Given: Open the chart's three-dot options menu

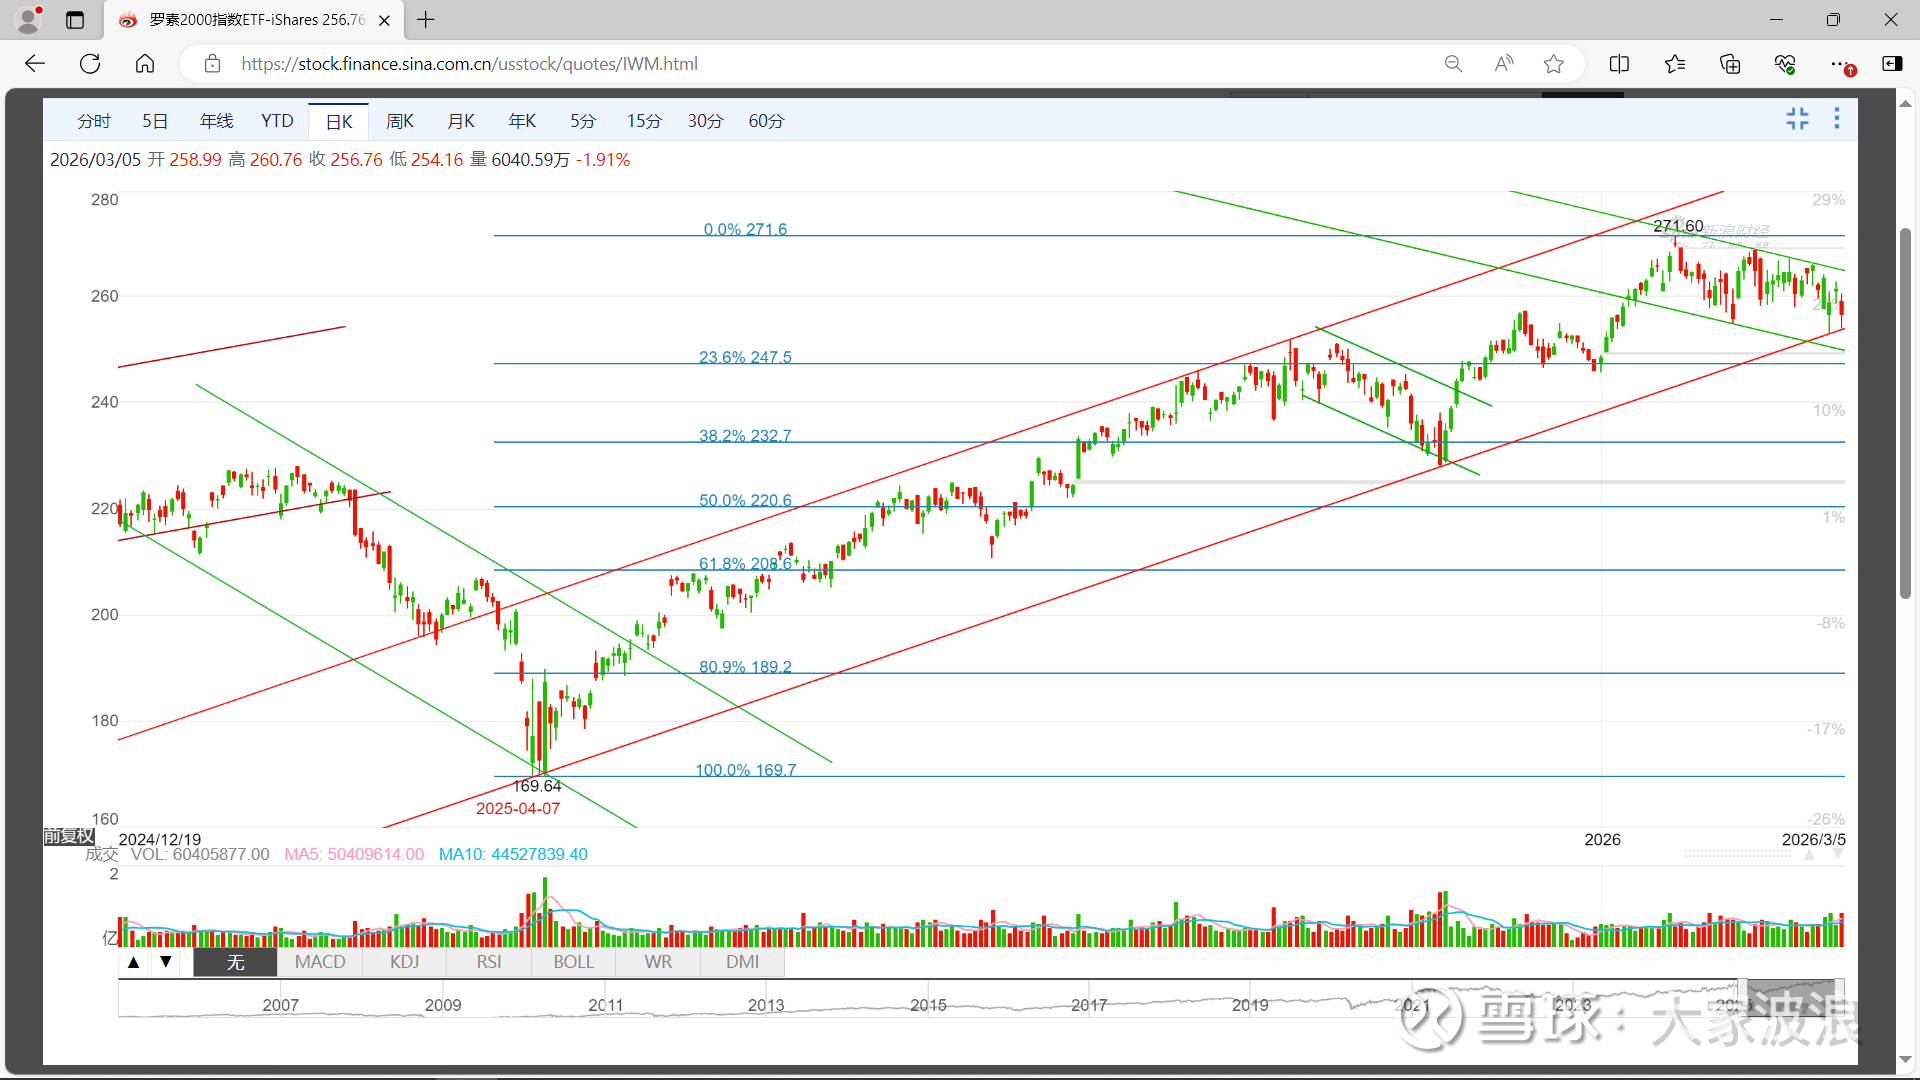Looking at the screenshot, I should [x=1836, y=119].
